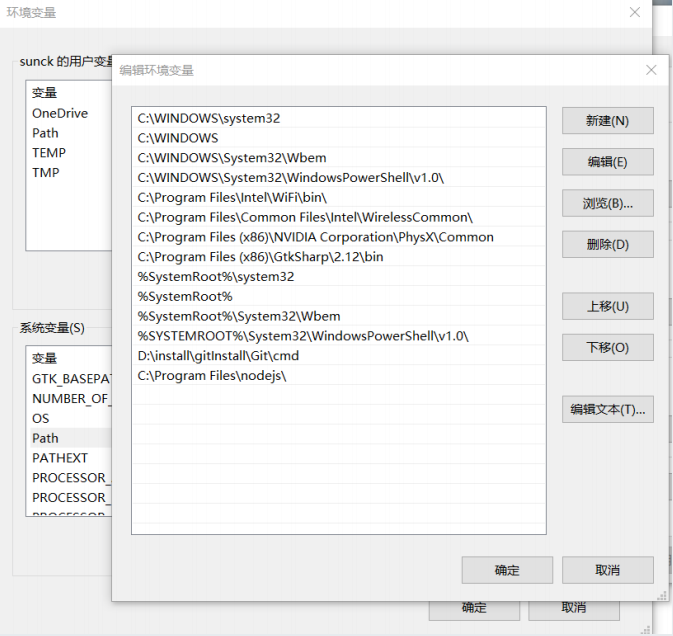The height and width of the screenshot is (636, 673).
Task: Select the D:\install\gitInstall\Git\cmd entry
Action: 339,356
